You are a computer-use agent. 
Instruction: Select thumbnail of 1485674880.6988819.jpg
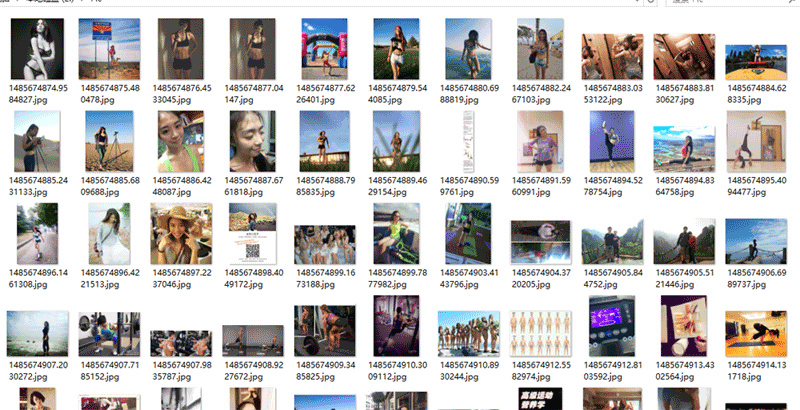468,49
